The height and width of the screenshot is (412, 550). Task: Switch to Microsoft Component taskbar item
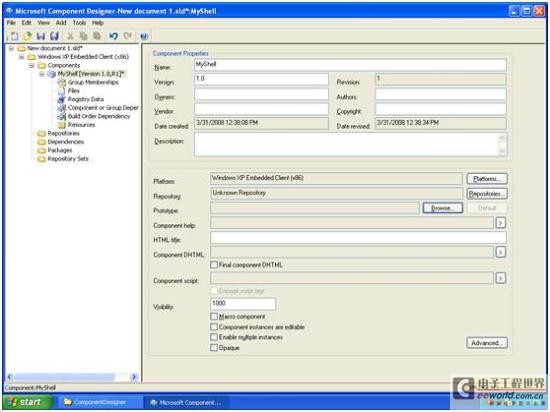click(x=186, y=402)
